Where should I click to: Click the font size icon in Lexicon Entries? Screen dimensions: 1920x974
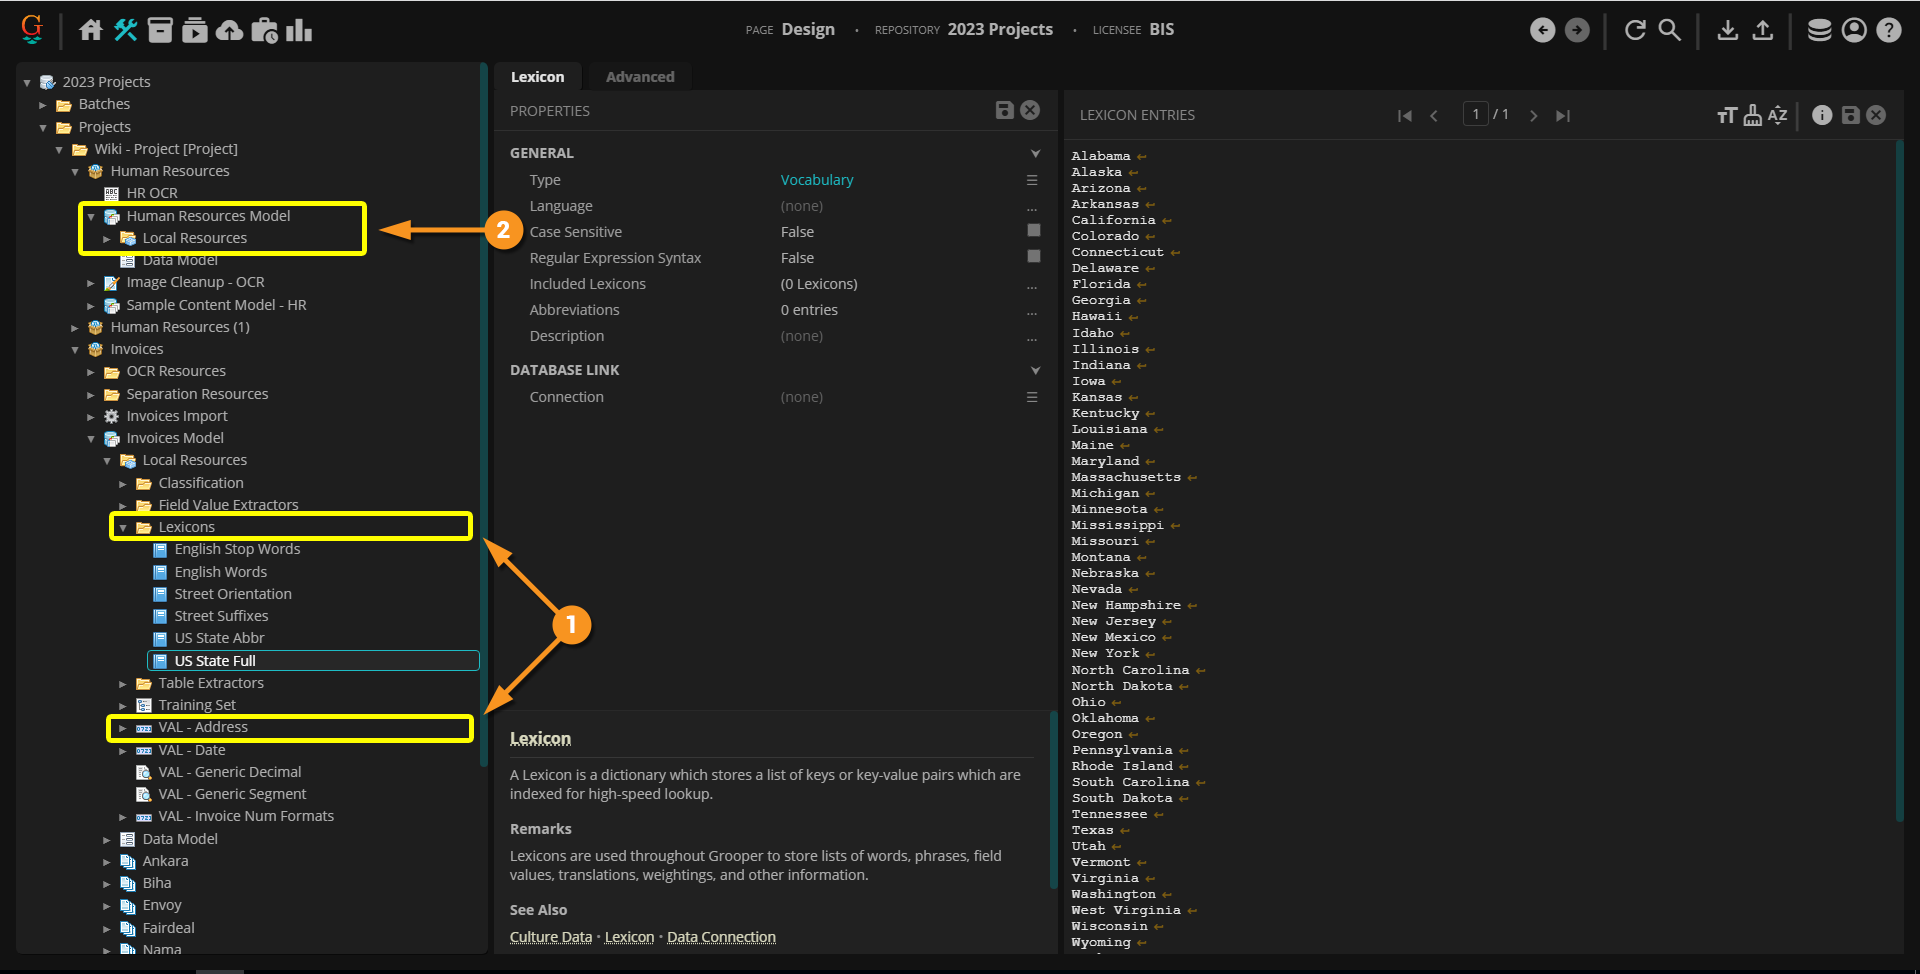1727,115
